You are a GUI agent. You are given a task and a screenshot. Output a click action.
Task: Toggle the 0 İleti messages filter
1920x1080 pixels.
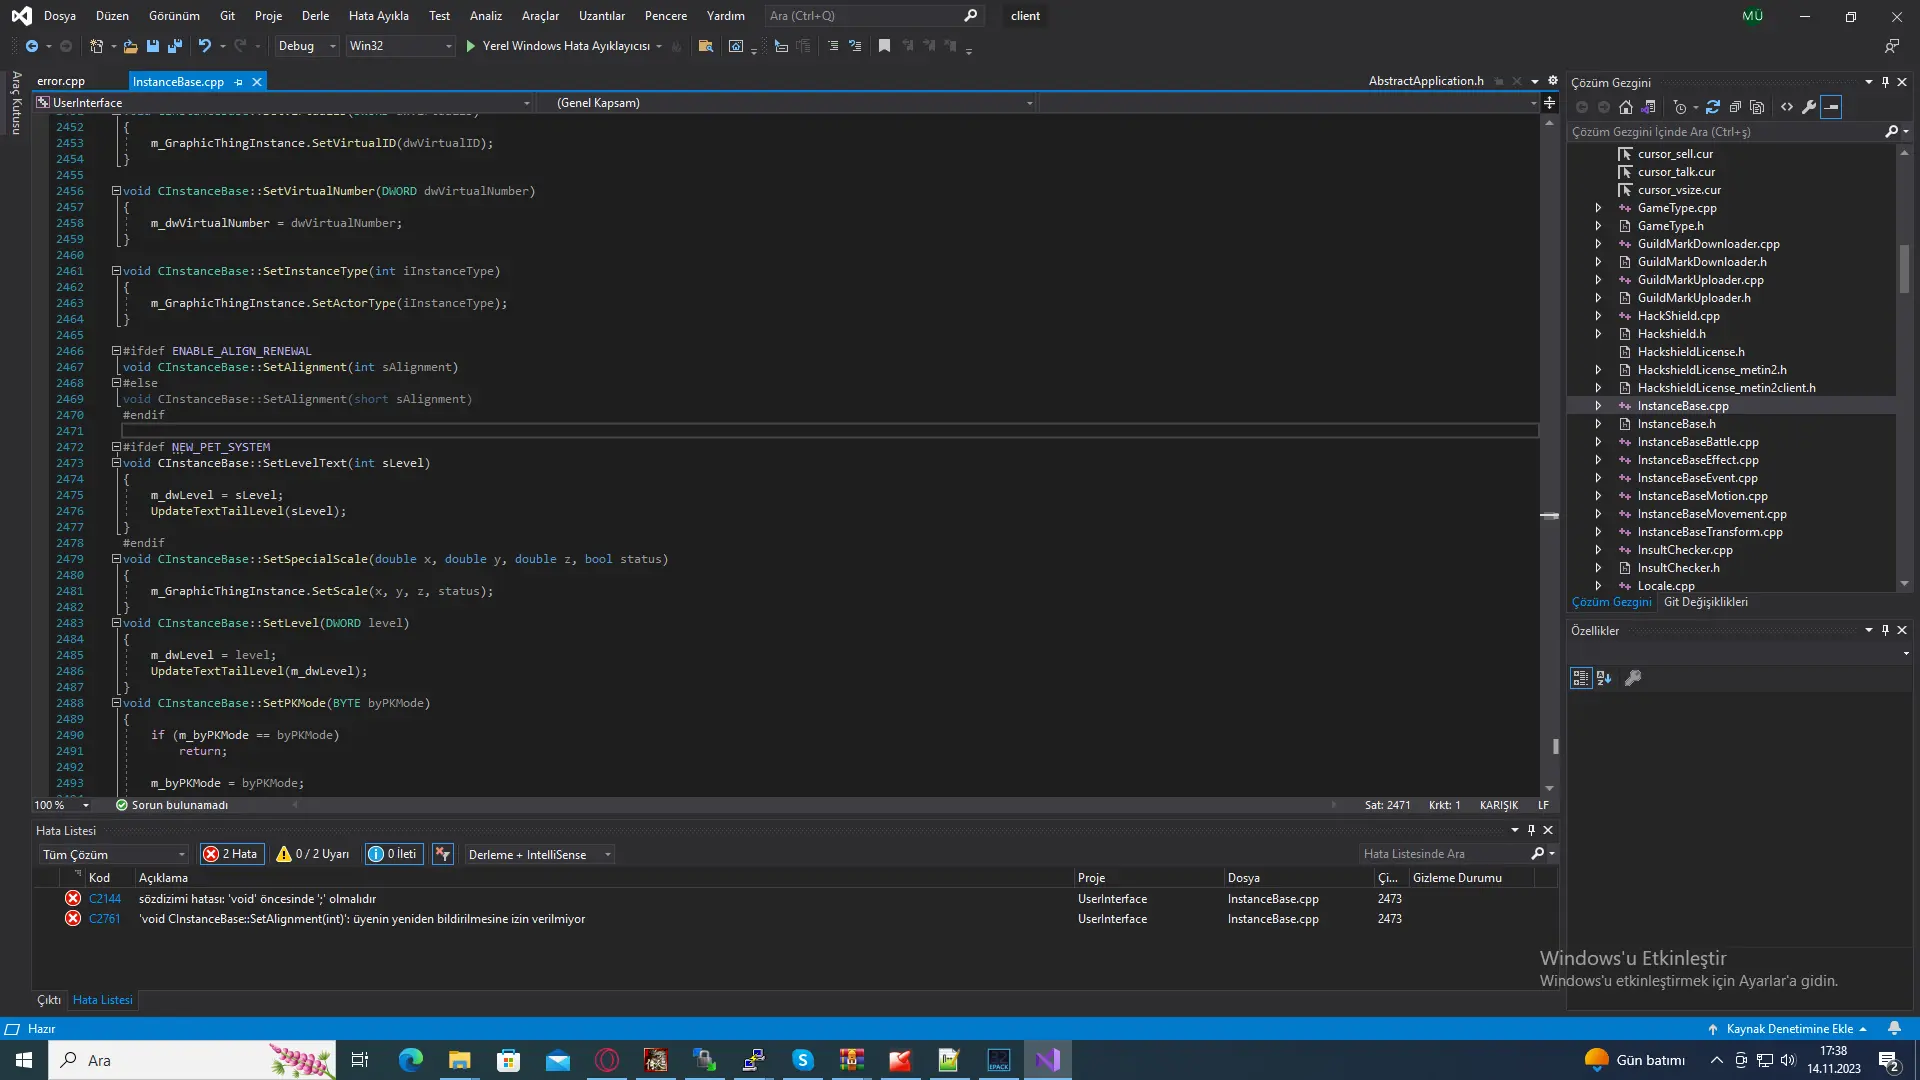(393, 854)
